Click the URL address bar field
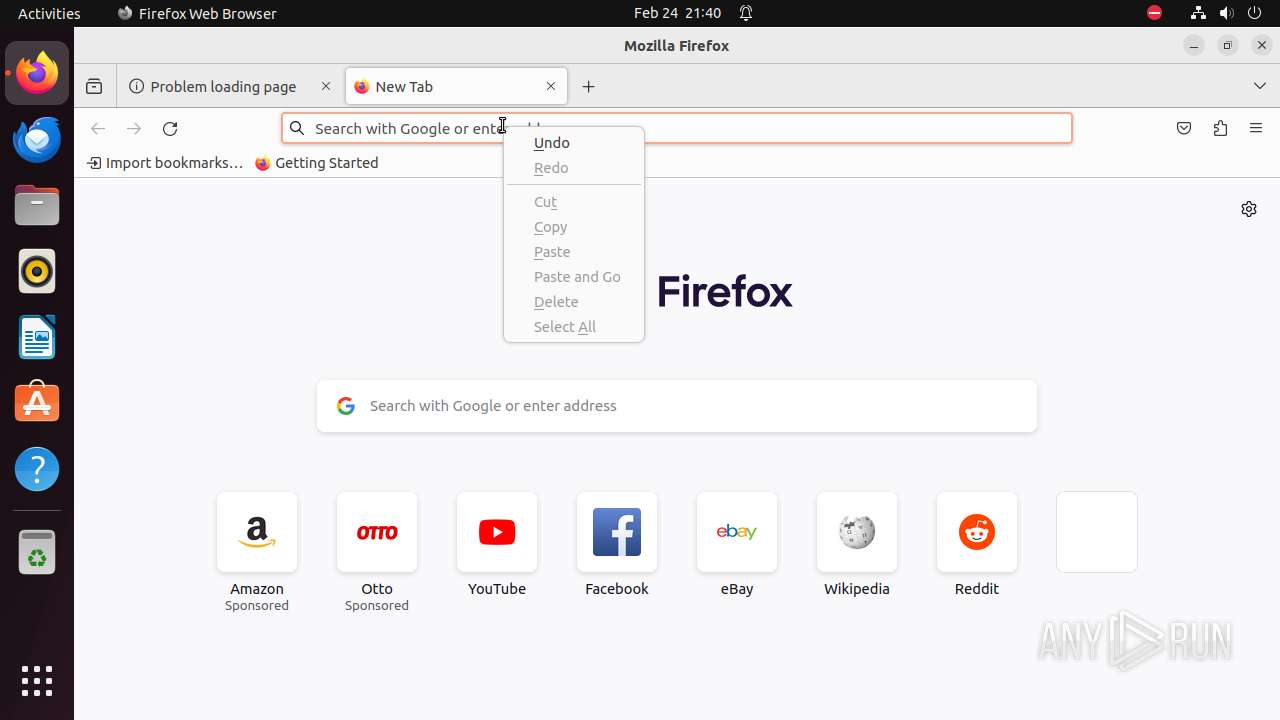 [677, 128]
